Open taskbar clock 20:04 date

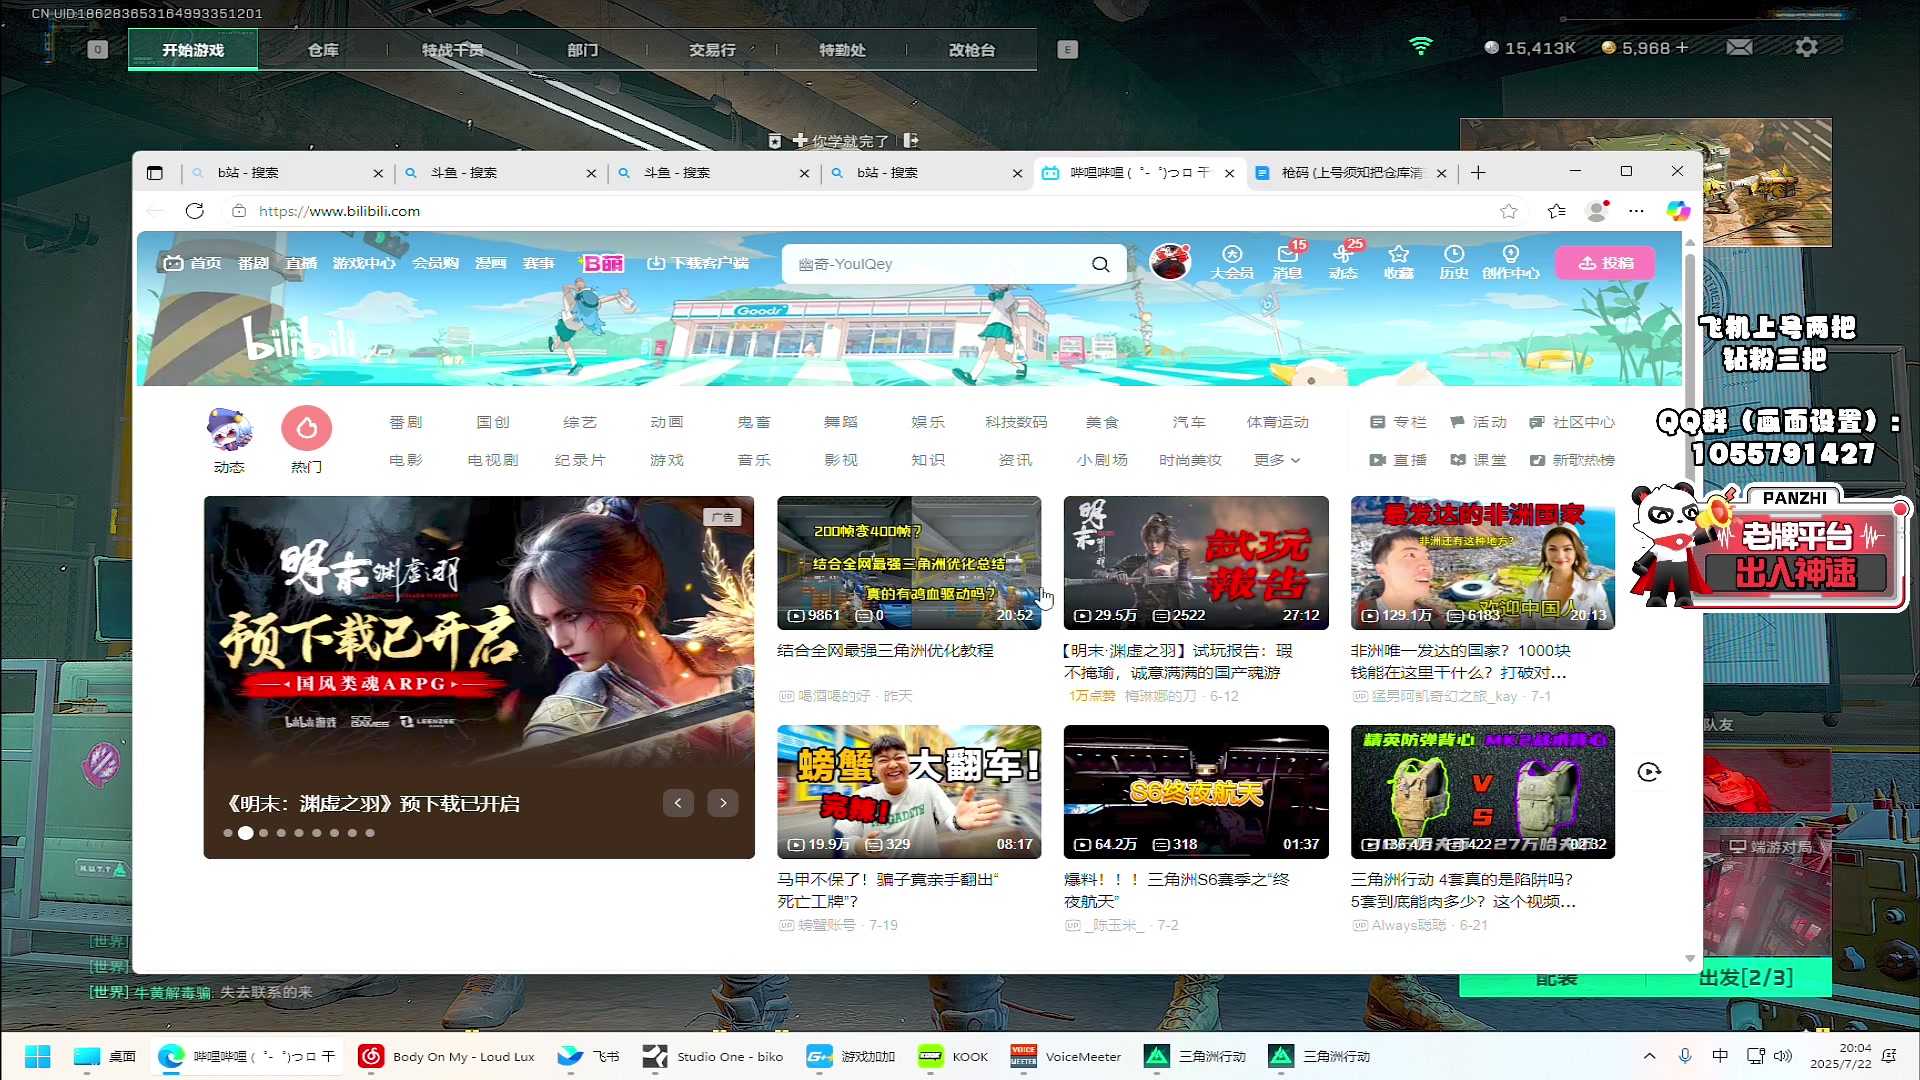[1840, 1056]
